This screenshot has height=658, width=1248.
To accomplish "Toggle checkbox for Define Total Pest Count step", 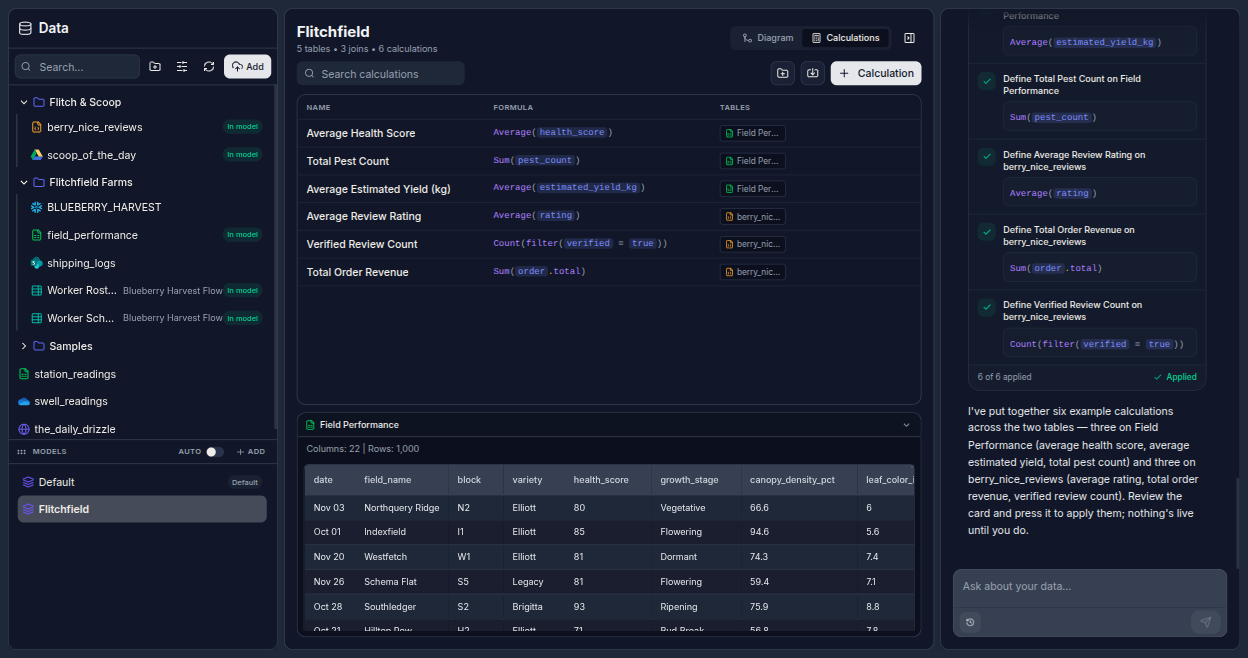I will 986,81.
